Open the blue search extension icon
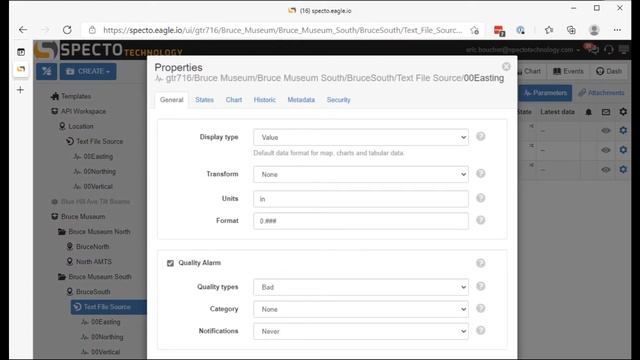The height and width of the screenshot is (360, 640). coord(520,30)
